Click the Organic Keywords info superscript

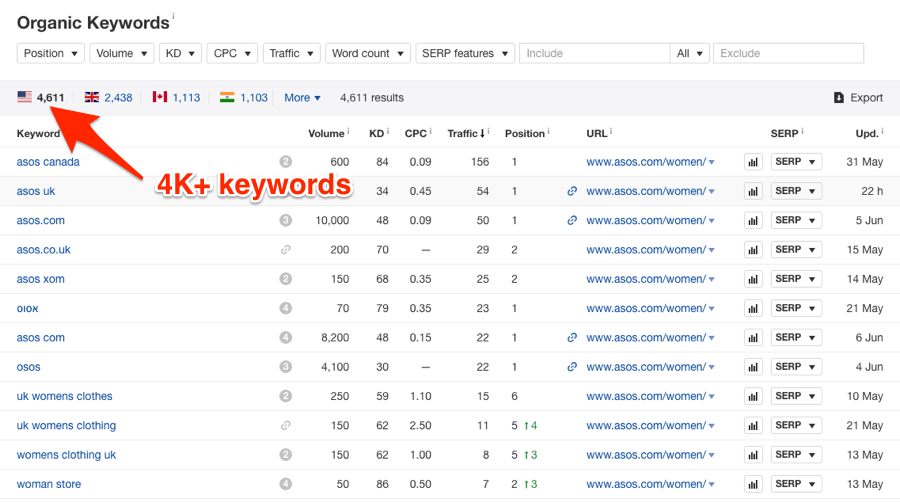[x=173, y=16]
